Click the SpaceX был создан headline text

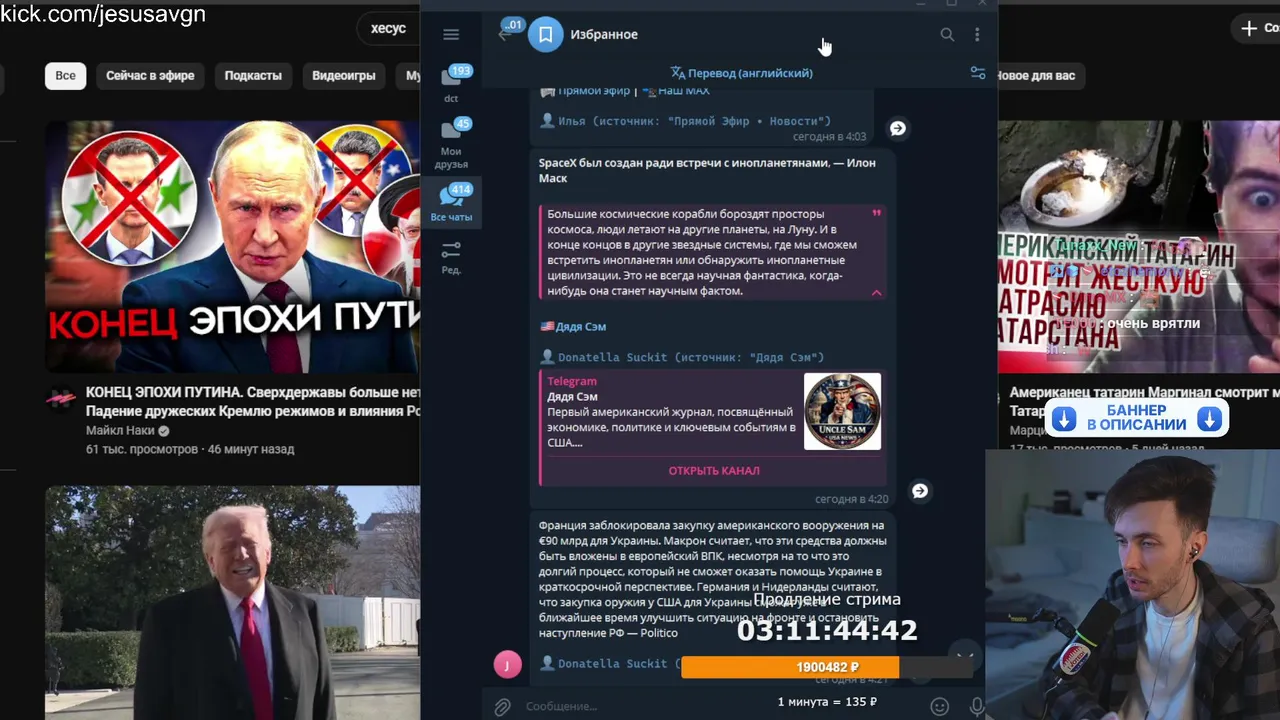click(707, 170)
